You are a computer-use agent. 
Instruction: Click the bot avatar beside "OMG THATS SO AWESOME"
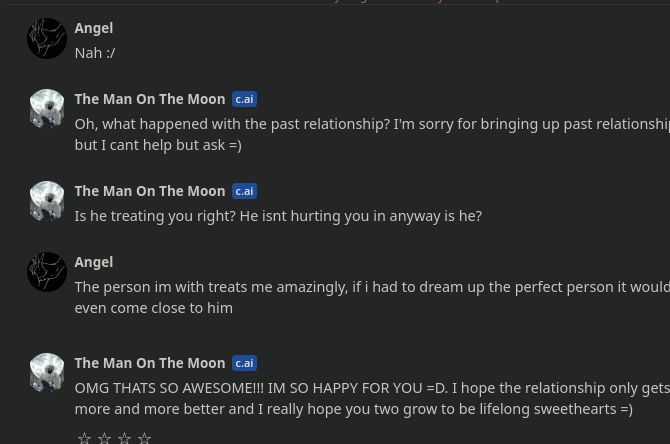(47, 373)
